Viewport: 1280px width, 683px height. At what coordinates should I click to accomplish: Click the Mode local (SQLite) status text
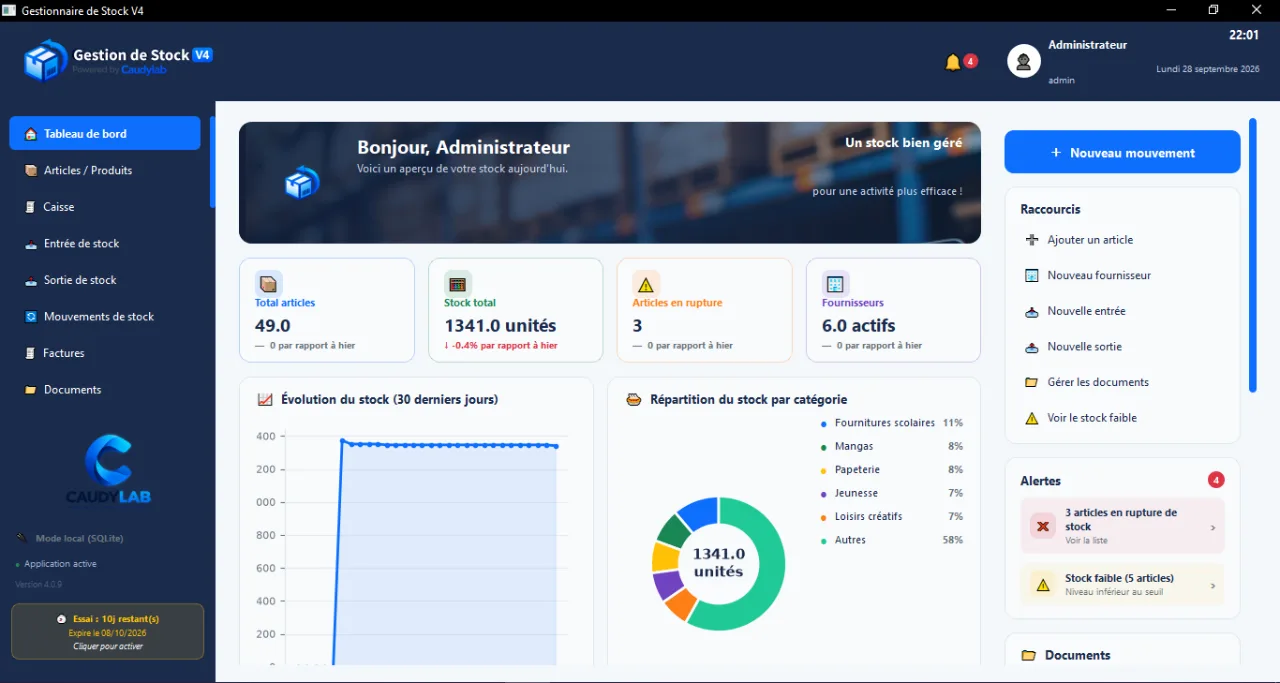click(80, 538)
